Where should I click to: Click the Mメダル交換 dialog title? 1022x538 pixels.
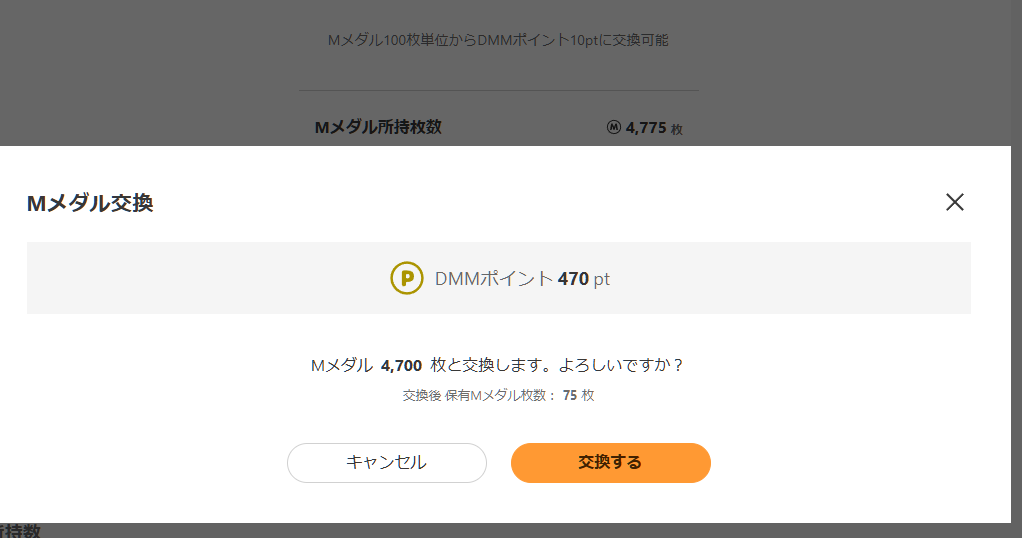[89, 204]
